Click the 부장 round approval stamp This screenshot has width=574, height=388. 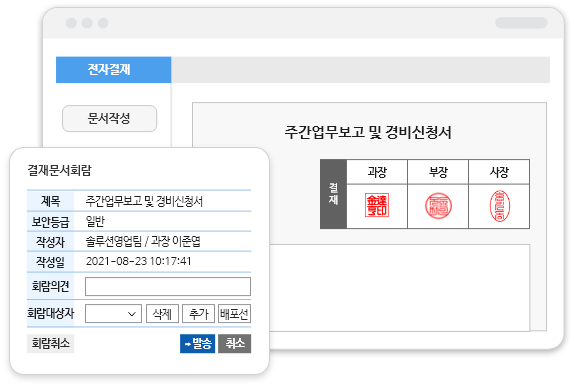coord(438,206)
